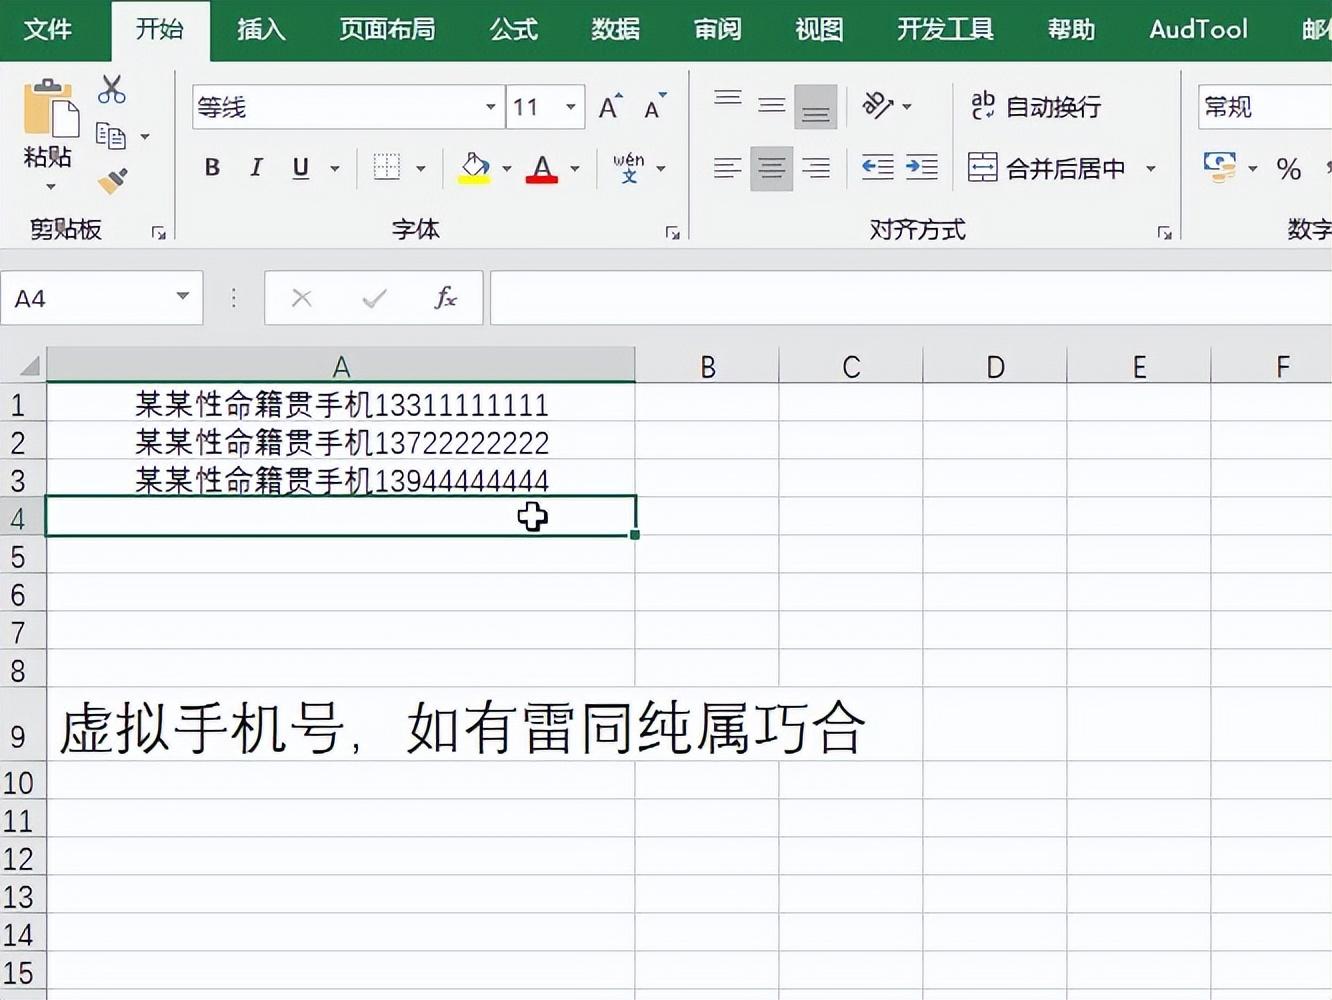Open the Name Box dropdown arrow
Screen dimensions: 1332x1000
183,296
